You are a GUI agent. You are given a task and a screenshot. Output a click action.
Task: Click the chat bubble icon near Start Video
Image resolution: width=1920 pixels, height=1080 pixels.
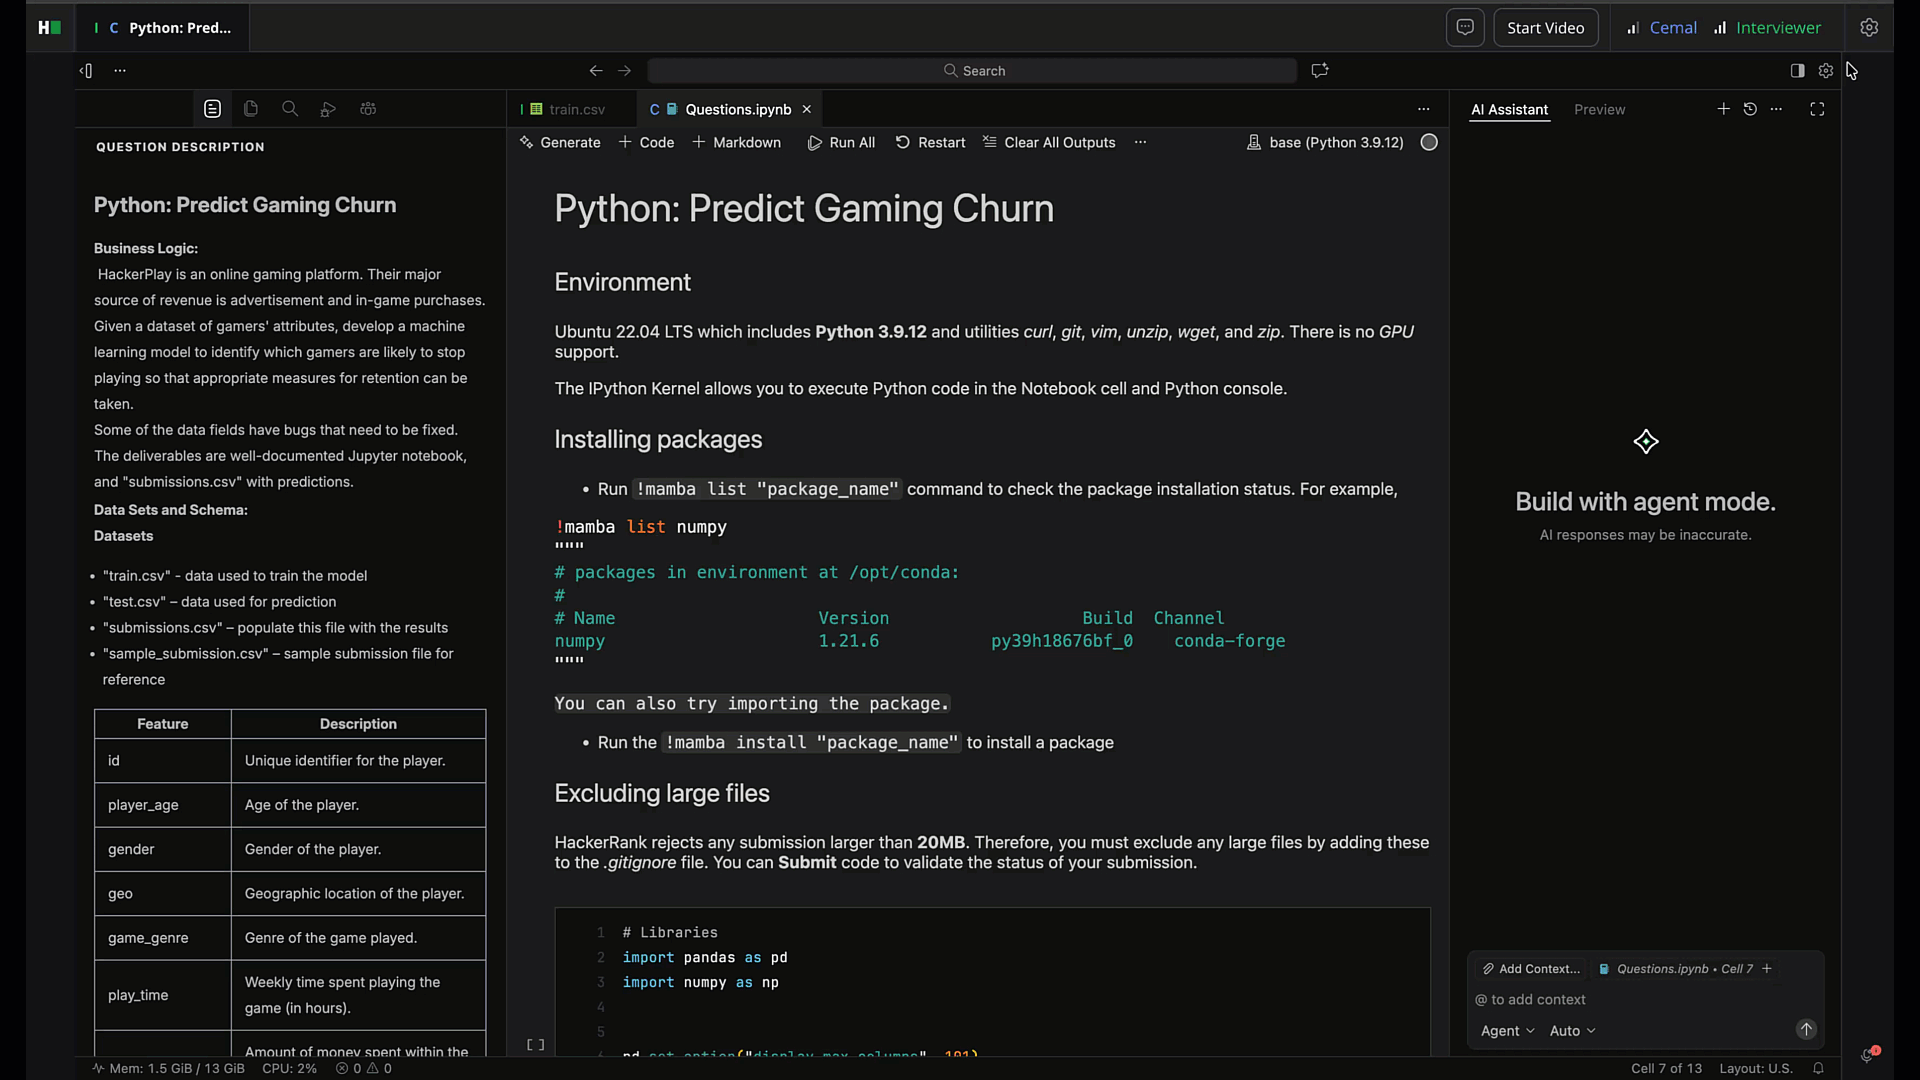click(1465, 27)
